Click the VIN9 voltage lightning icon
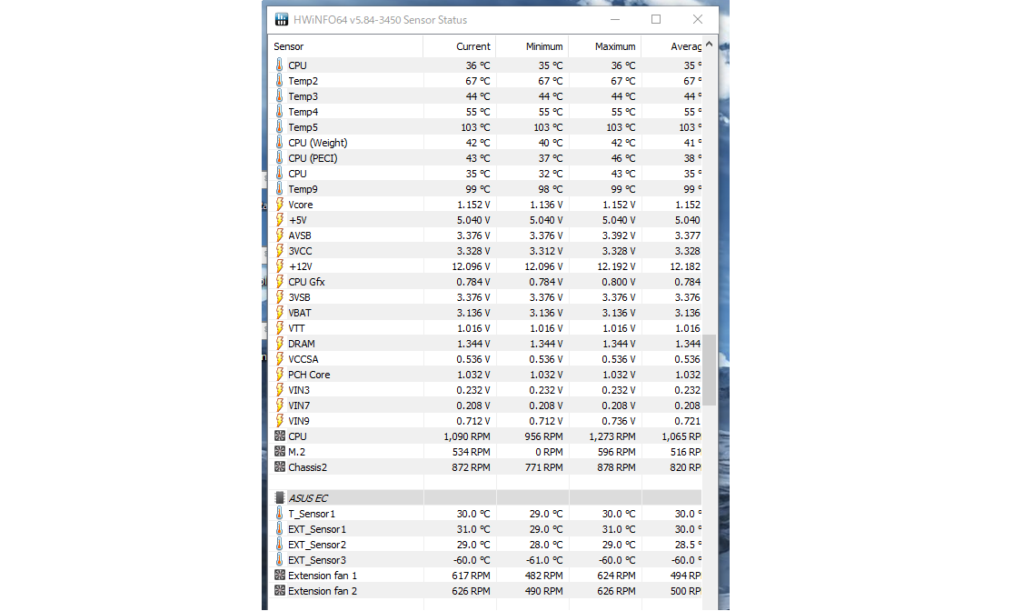The height and width of the screenshot is (611, 1024). (x=280, y=421)
